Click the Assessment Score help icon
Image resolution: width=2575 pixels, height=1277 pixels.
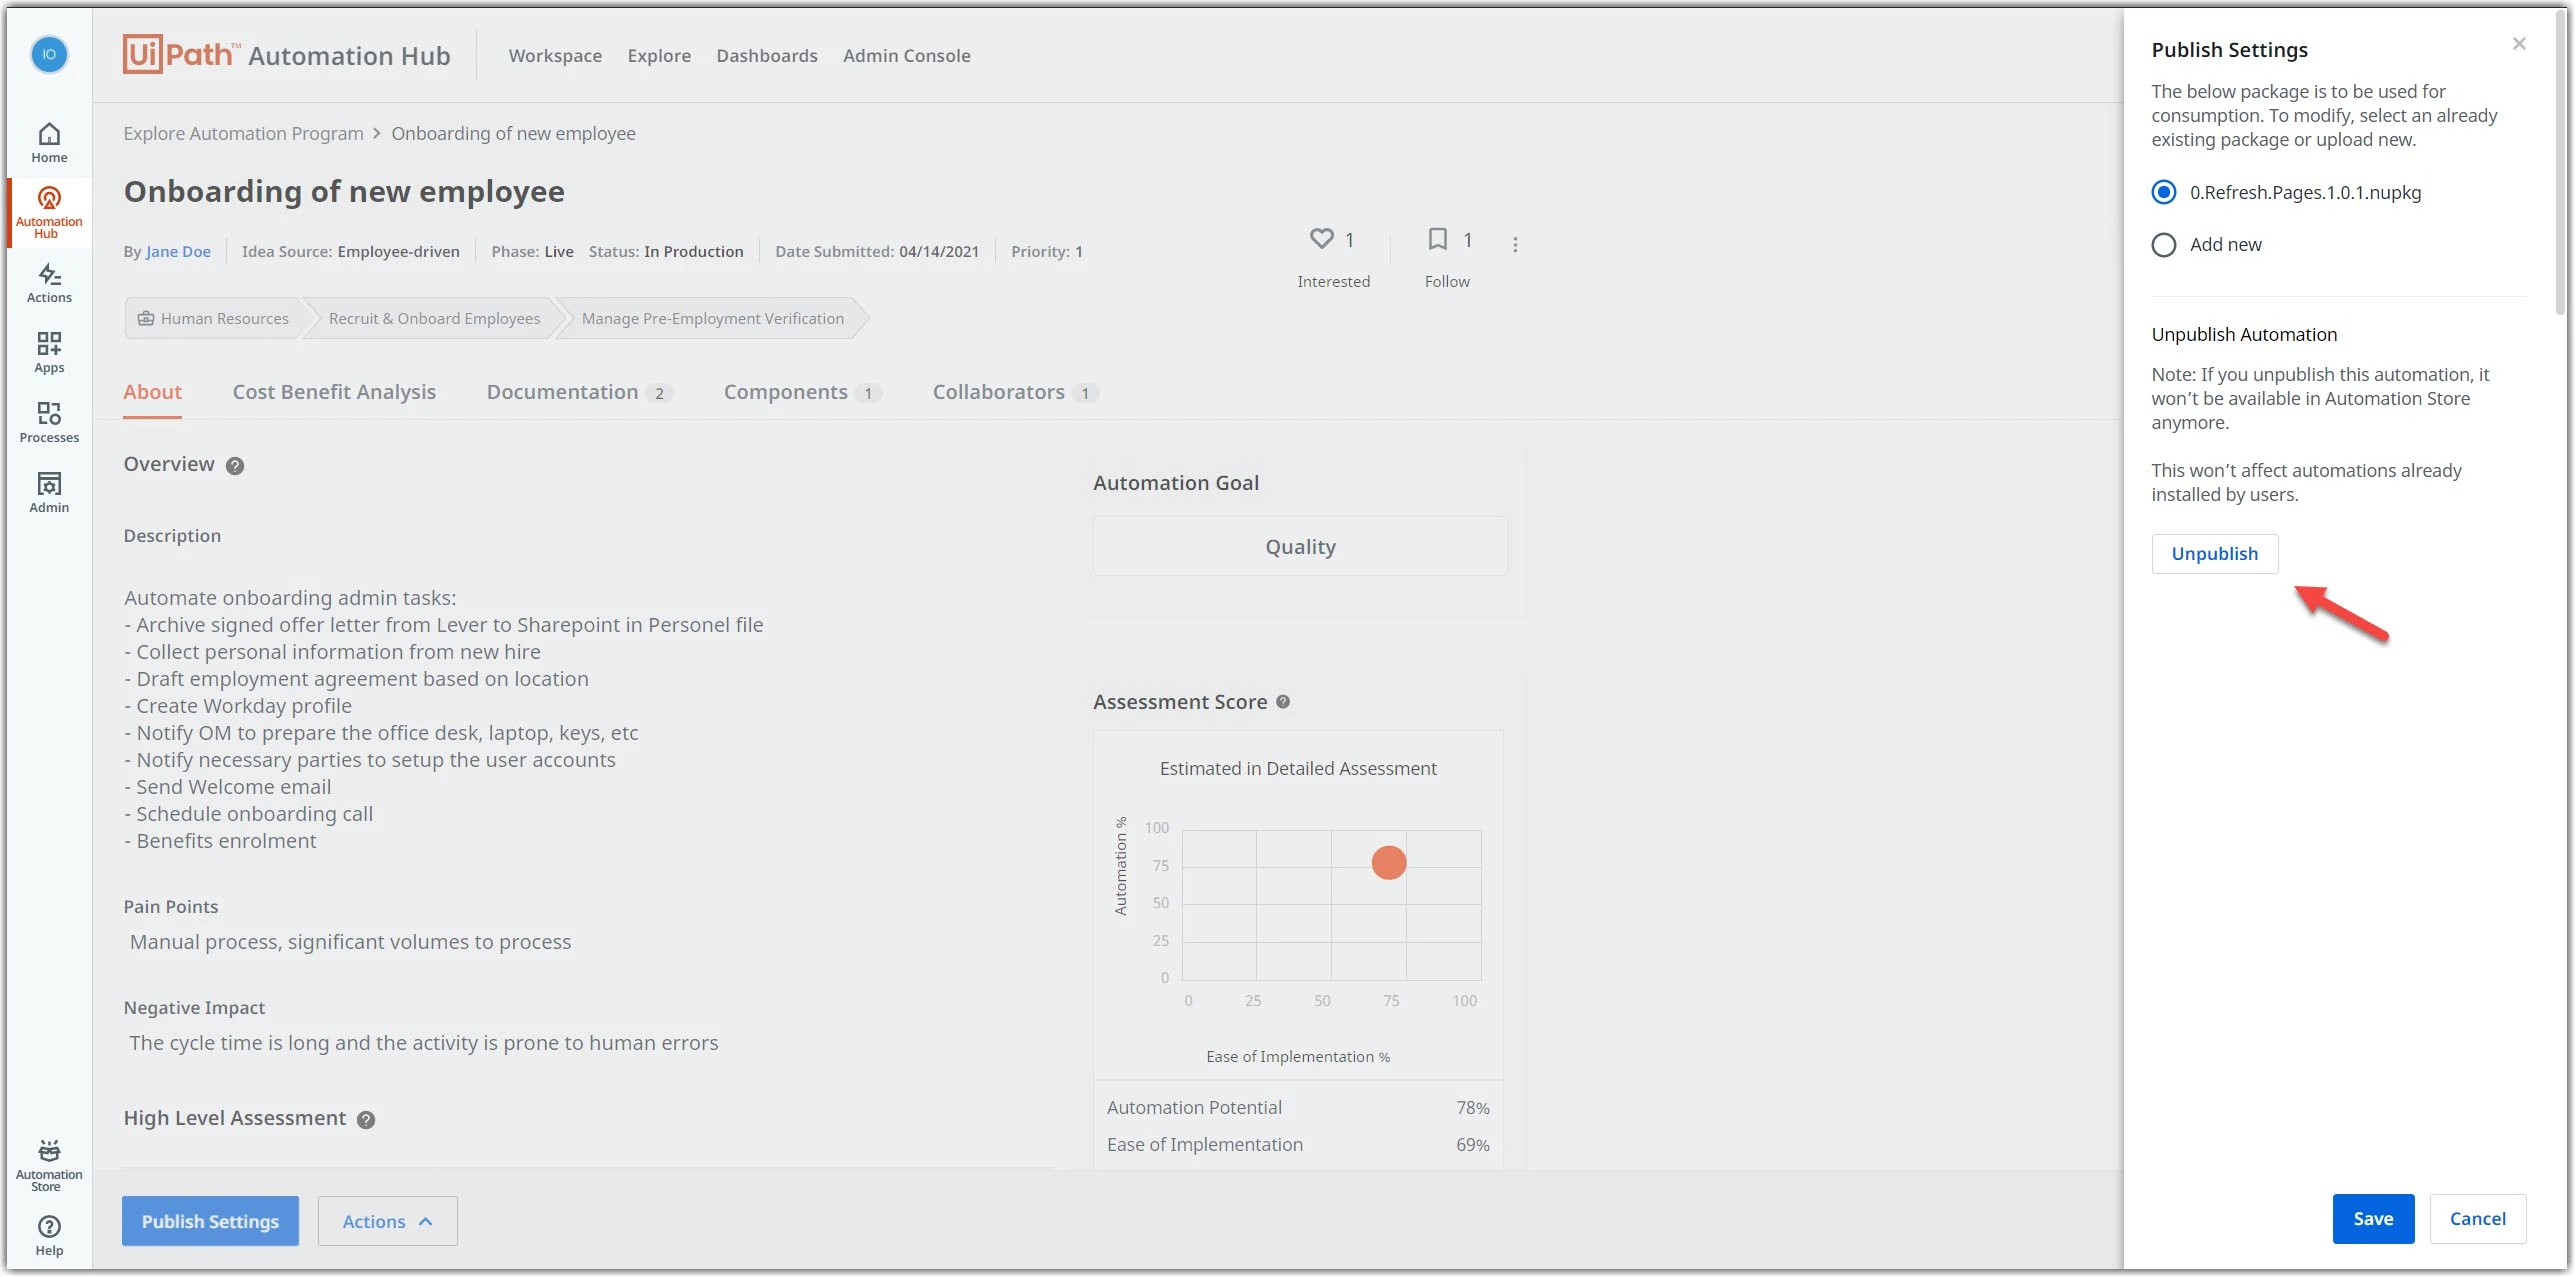coord(1283,702)
